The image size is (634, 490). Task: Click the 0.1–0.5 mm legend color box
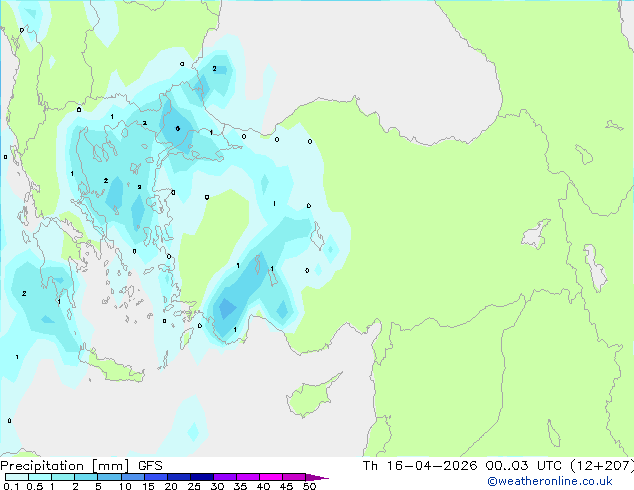point(17,477)
